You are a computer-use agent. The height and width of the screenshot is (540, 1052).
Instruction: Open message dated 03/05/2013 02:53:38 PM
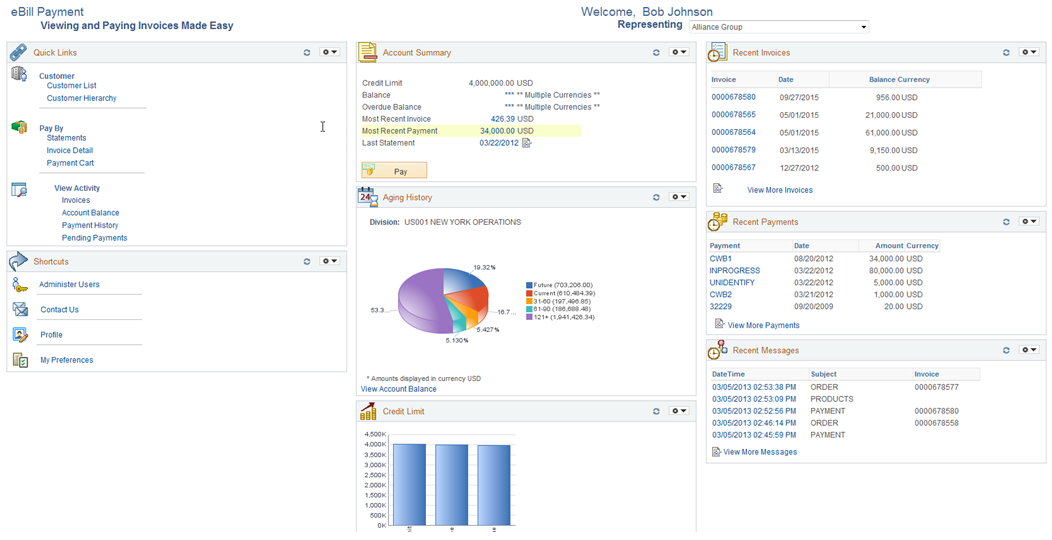pos(754,387)
